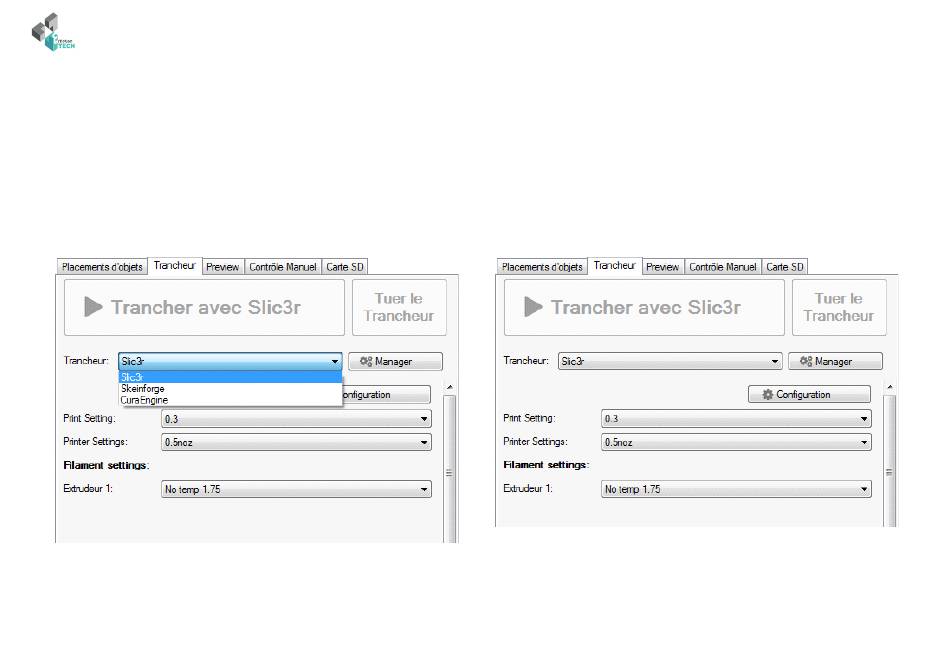Click the scrollbar grip in left panel
The image size is (950, 672).
pyautogui.click(x=449, y=473)
